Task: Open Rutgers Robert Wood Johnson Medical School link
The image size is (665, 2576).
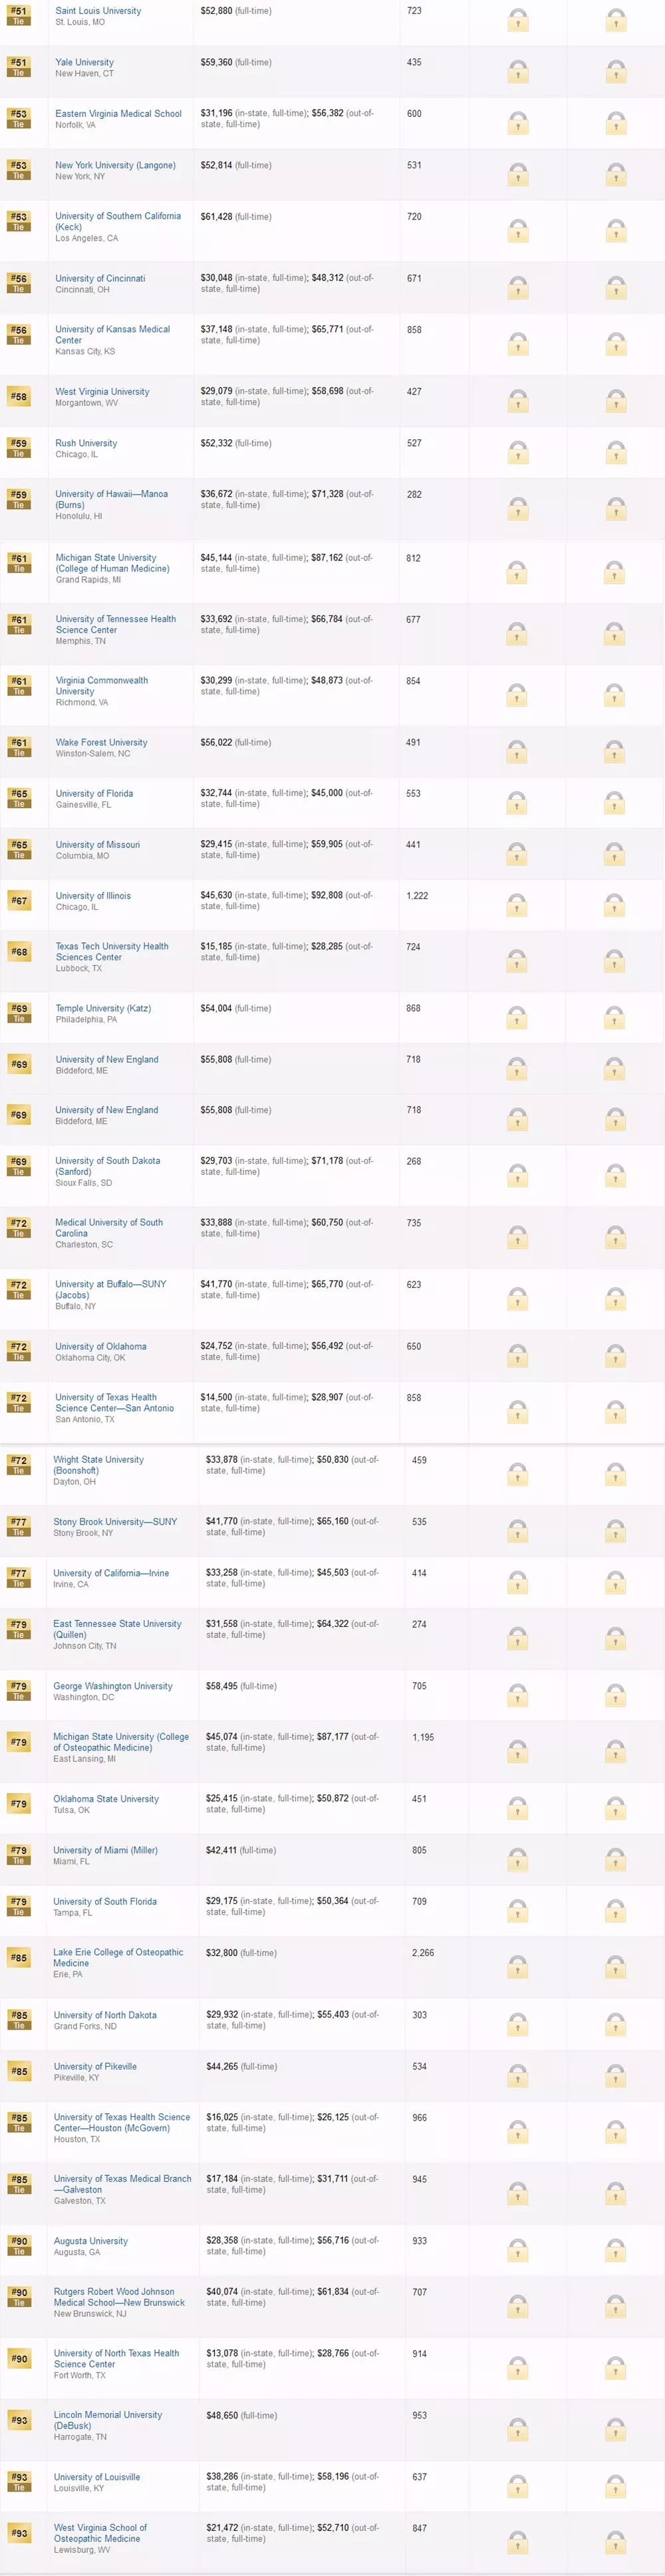Action: tap(119, 2297)
